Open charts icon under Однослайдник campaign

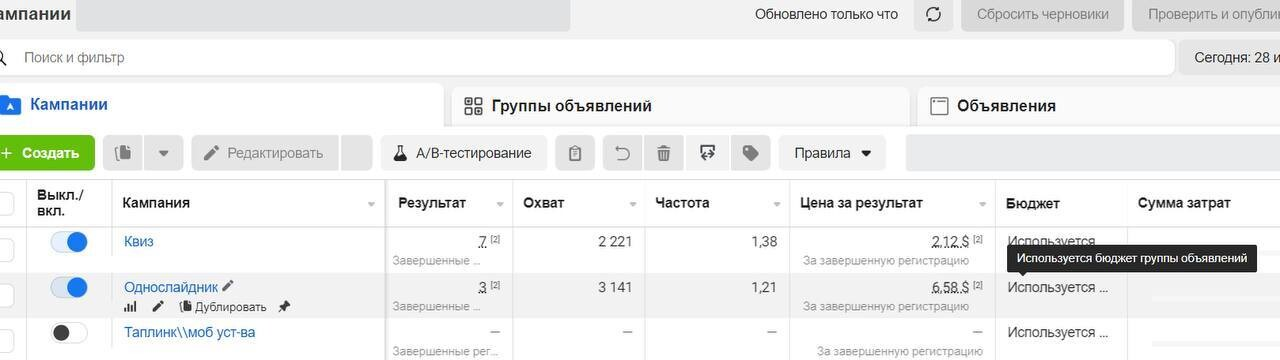point(130,307)
